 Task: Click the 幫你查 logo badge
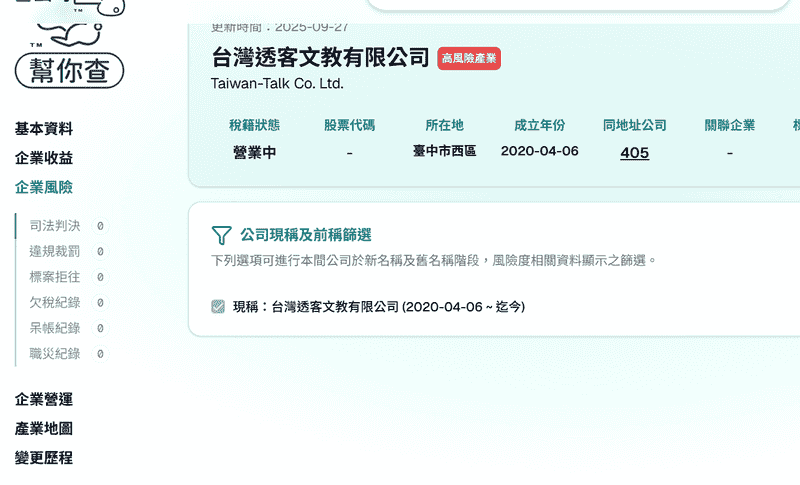tap(69, 70)
